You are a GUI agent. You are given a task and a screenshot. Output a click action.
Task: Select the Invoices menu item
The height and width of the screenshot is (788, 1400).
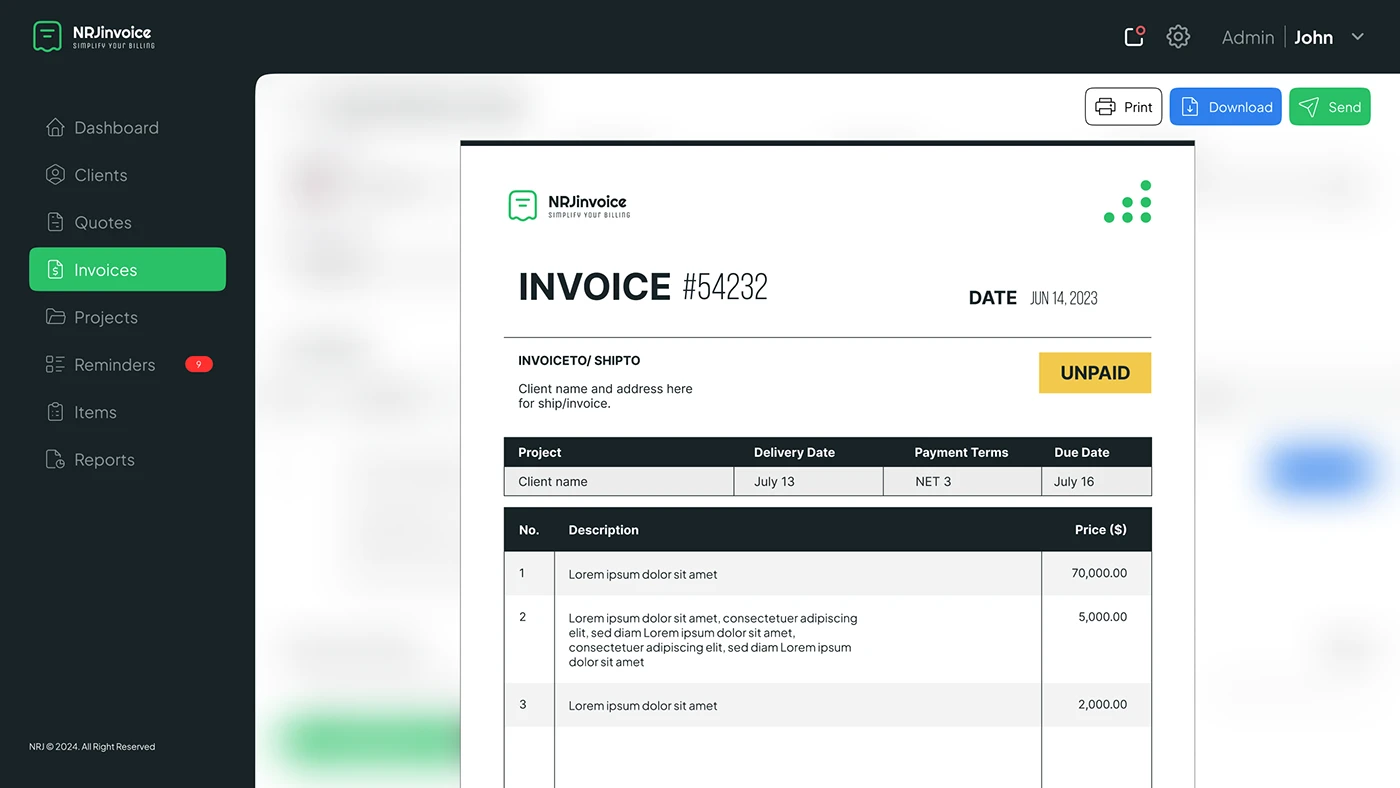coord(127,270)
